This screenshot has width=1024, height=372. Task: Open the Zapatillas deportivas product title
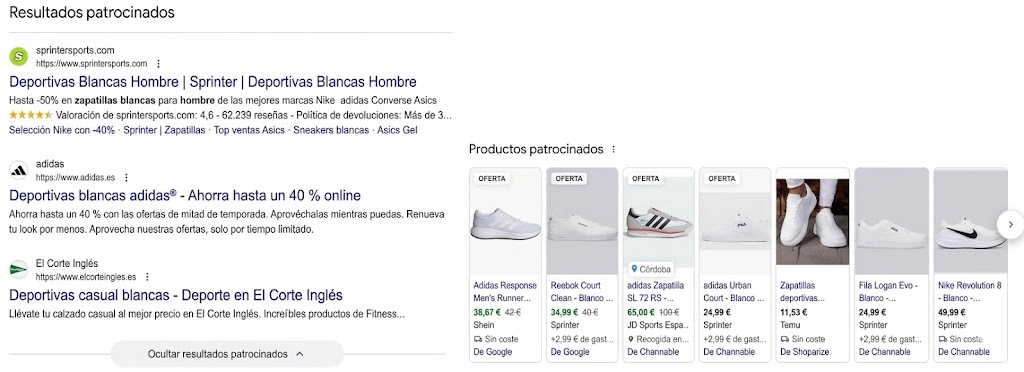pyautogui.click(x=803, y=292)
